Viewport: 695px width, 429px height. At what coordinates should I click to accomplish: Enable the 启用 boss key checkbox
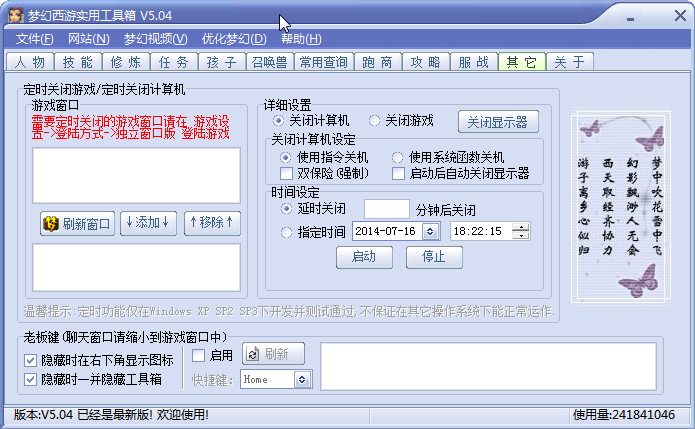(199, 355)
